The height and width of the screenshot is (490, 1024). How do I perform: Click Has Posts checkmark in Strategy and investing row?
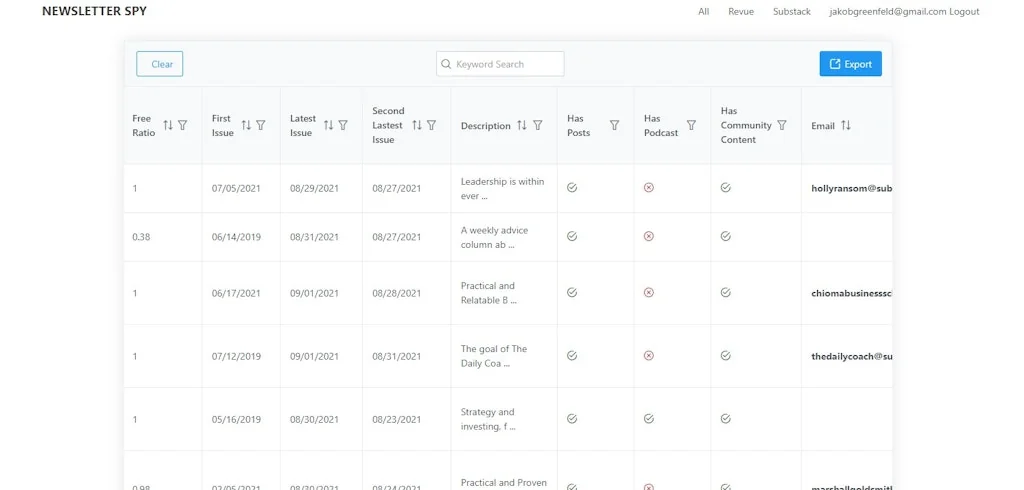click(572, 419)
